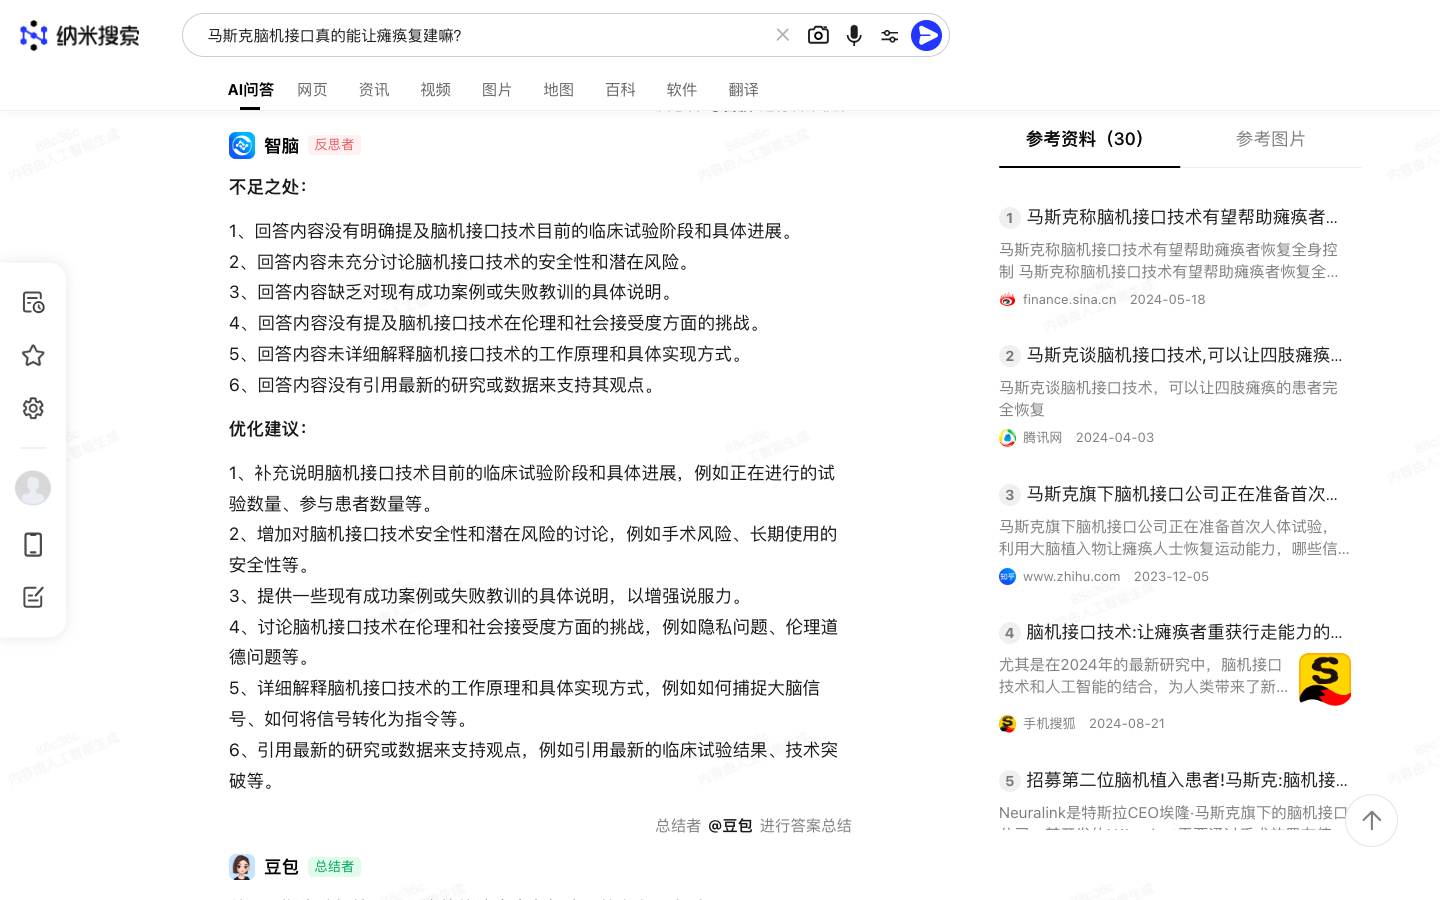The width and height of the screenshot is (1440, 900).
Task: Open reference 4 脑机接口技术:让瘫痪者 title
Action: (x=1184, y=632)
